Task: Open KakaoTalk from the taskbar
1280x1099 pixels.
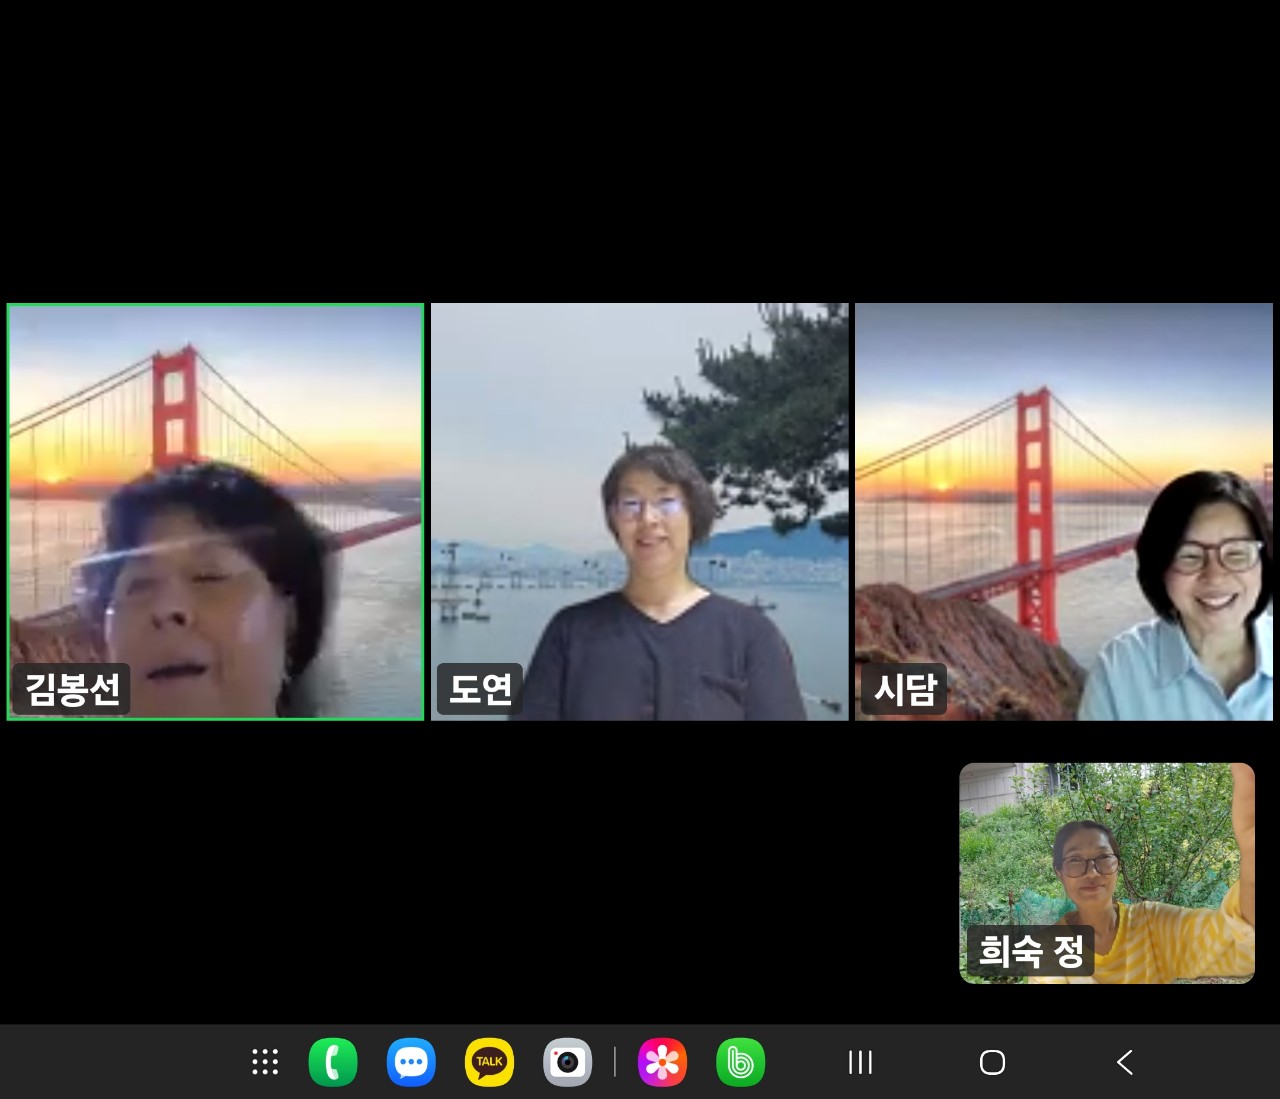Action: (x=489, y=1062)
